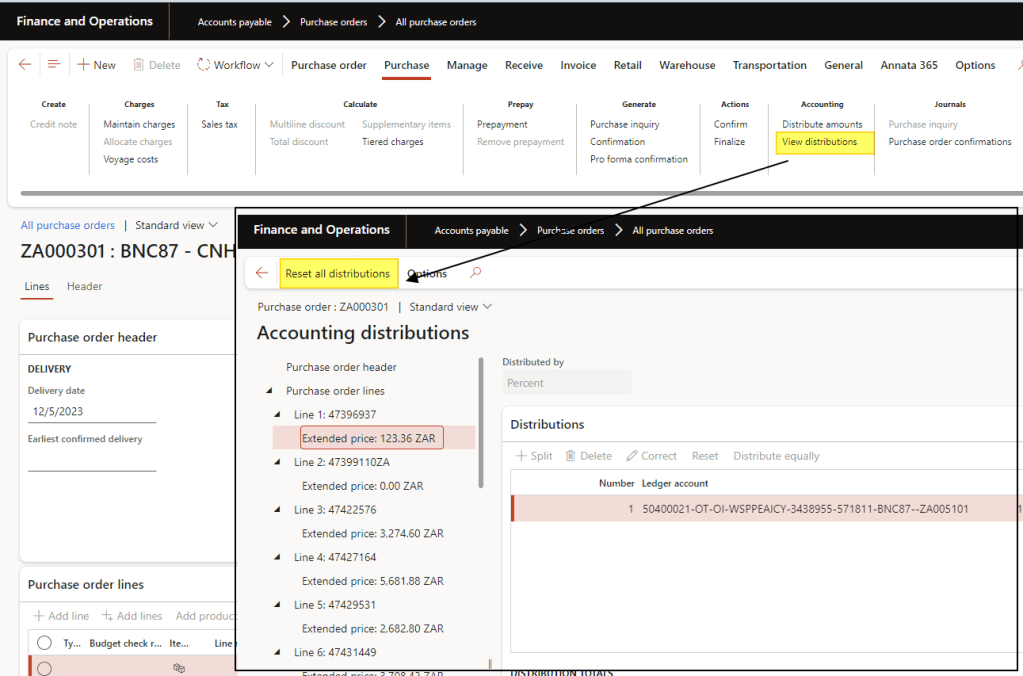The image size is (1023, 676).
Task: Select the first purchase order line radio button
Action: point(44,668)
